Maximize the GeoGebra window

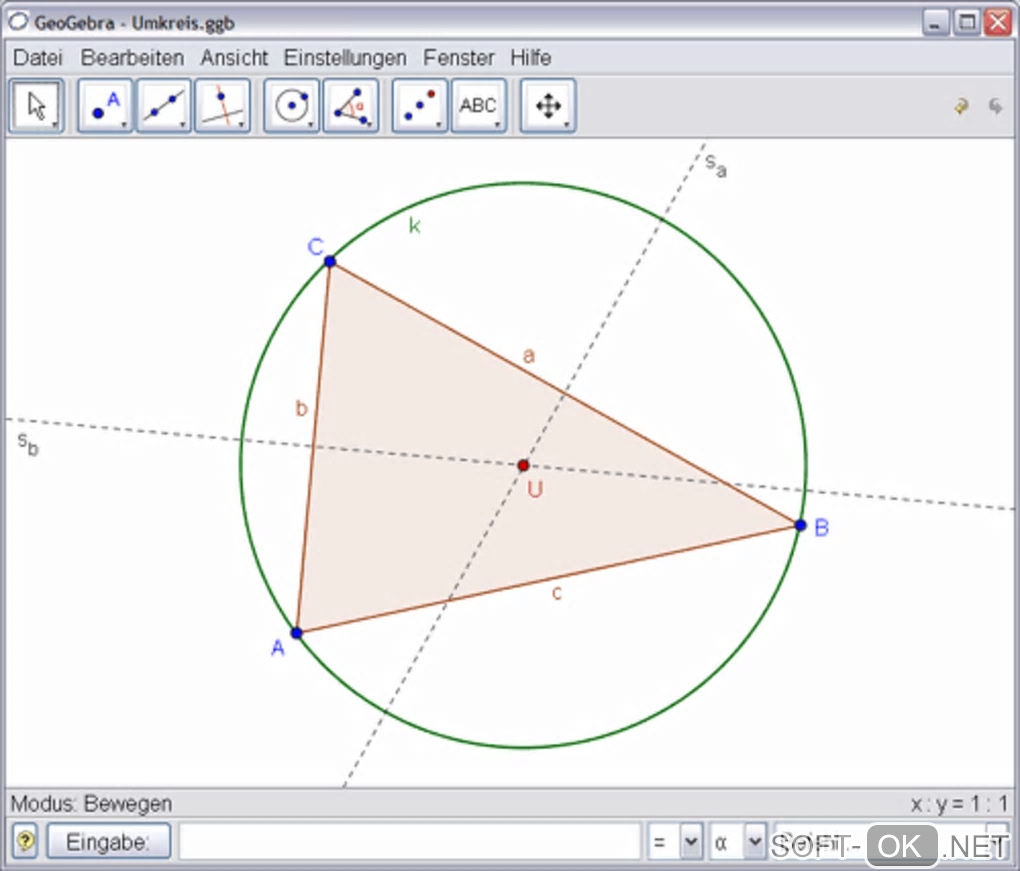[x=967, y=23]
